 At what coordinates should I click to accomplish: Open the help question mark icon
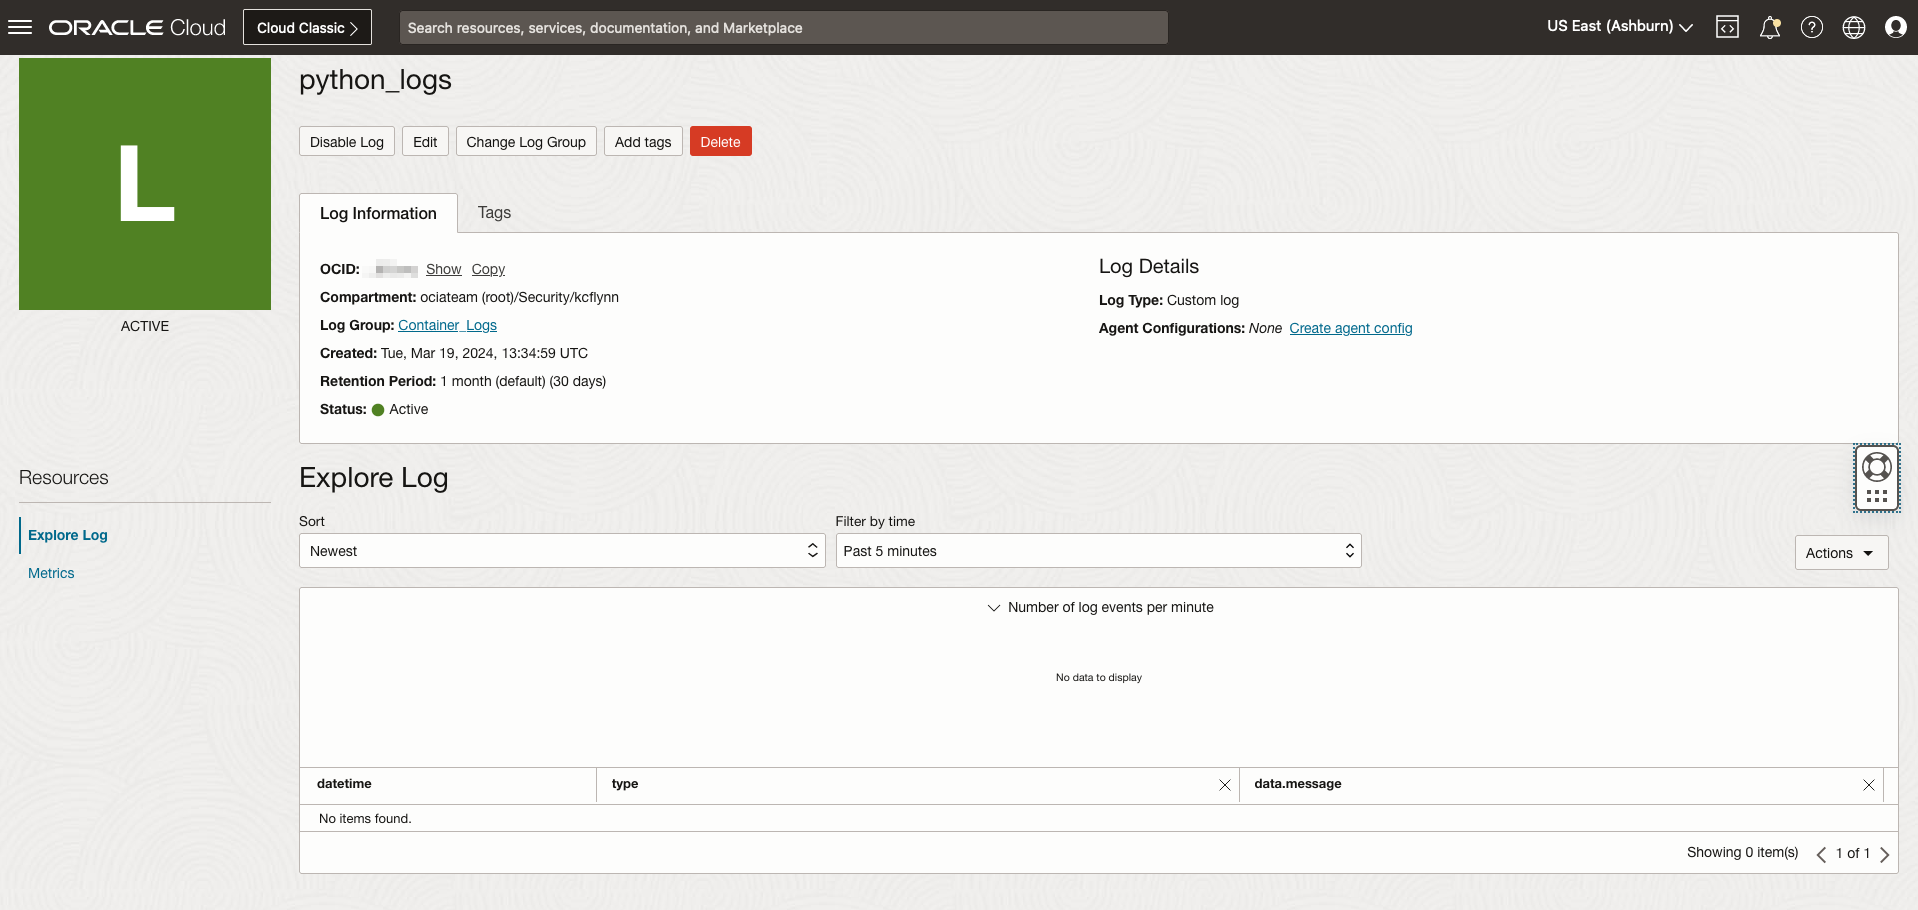pyautogui.click(x=1811, y=27)
